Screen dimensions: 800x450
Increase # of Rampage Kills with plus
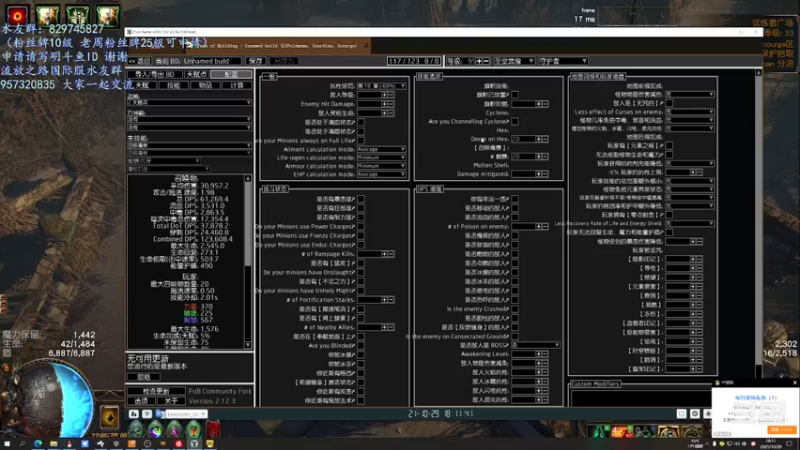[385, 254]
